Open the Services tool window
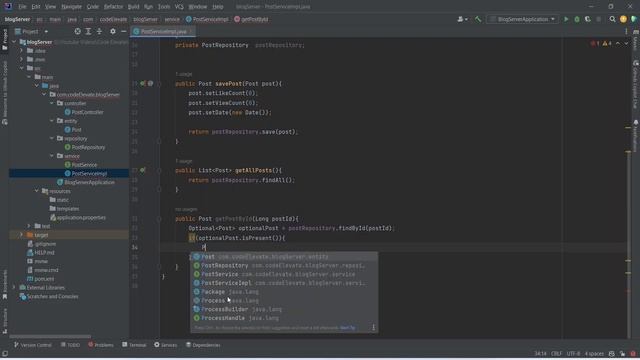Screen dimensions: 640x360 165,345
